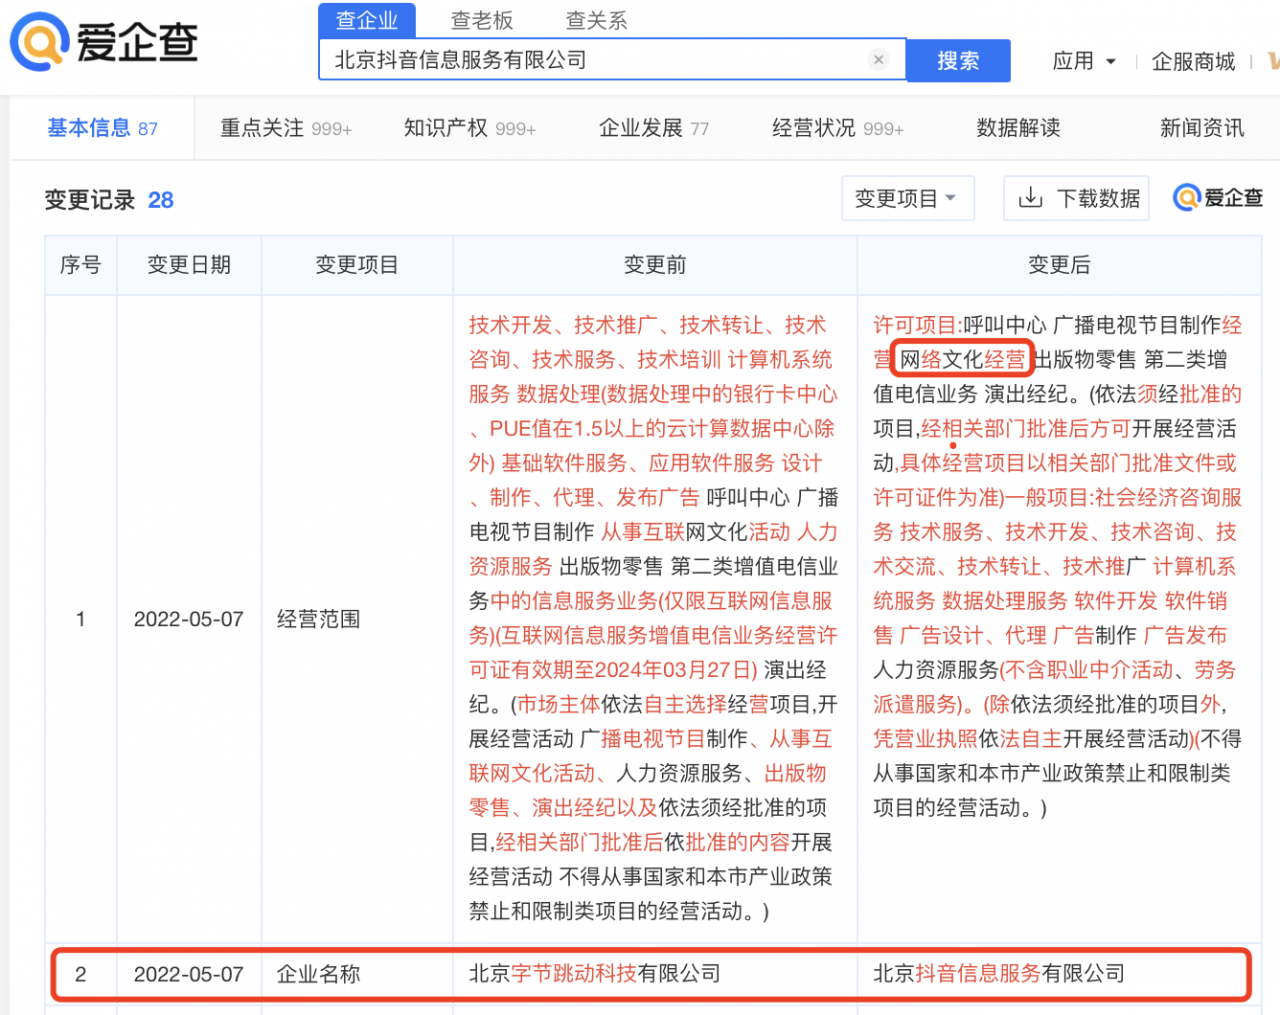Click the blue 搜索 search button
This screenshot has height=1015, width=1280.
click(958, 61)
